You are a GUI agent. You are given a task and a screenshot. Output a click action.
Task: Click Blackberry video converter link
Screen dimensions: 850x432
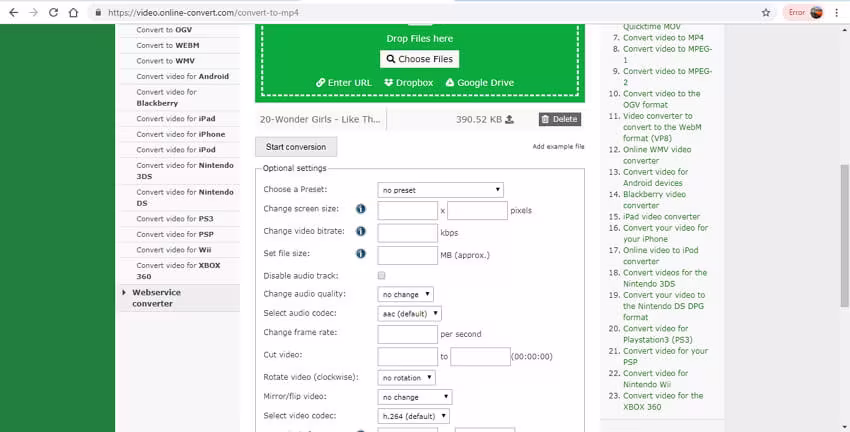[x=654, y=199]
